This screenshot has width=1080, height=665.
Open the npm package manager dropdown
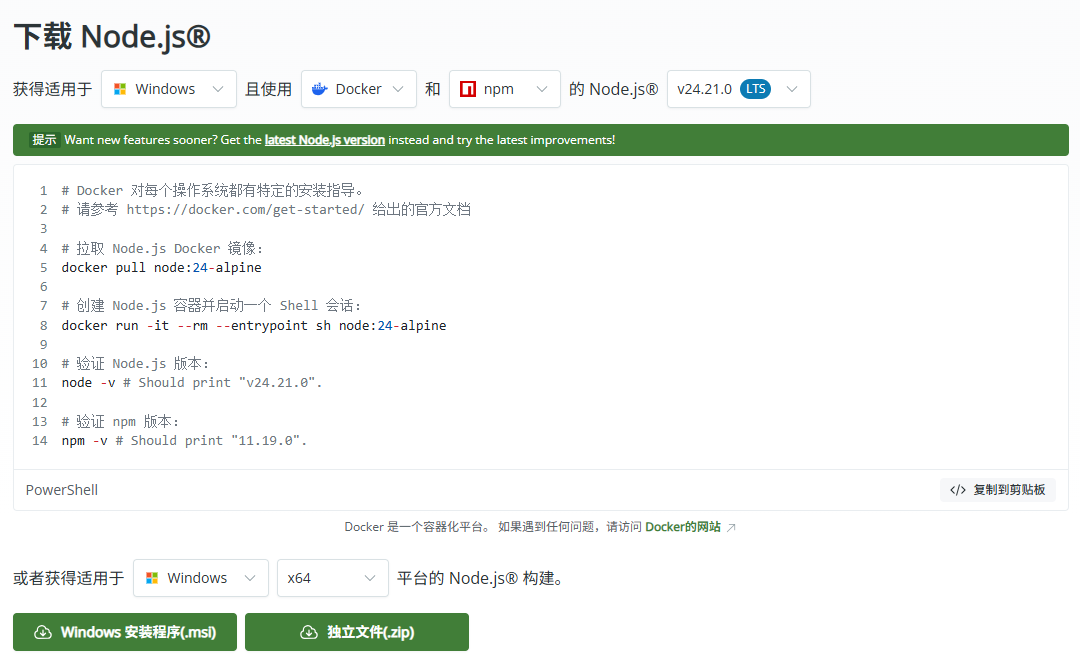click(x=505, y=89)
